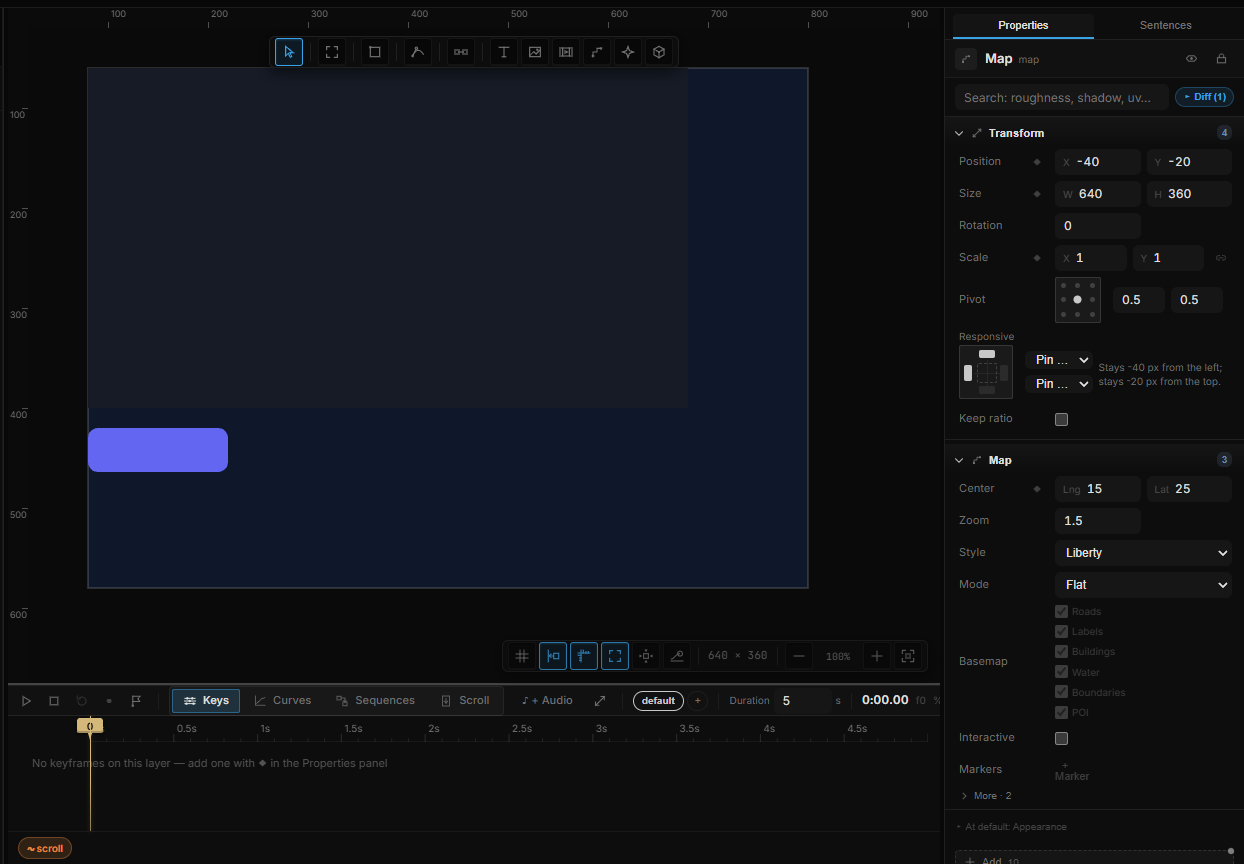Add a keyframe for Position
This screenshot has width=1244, height=864.
coord(1037,162)
